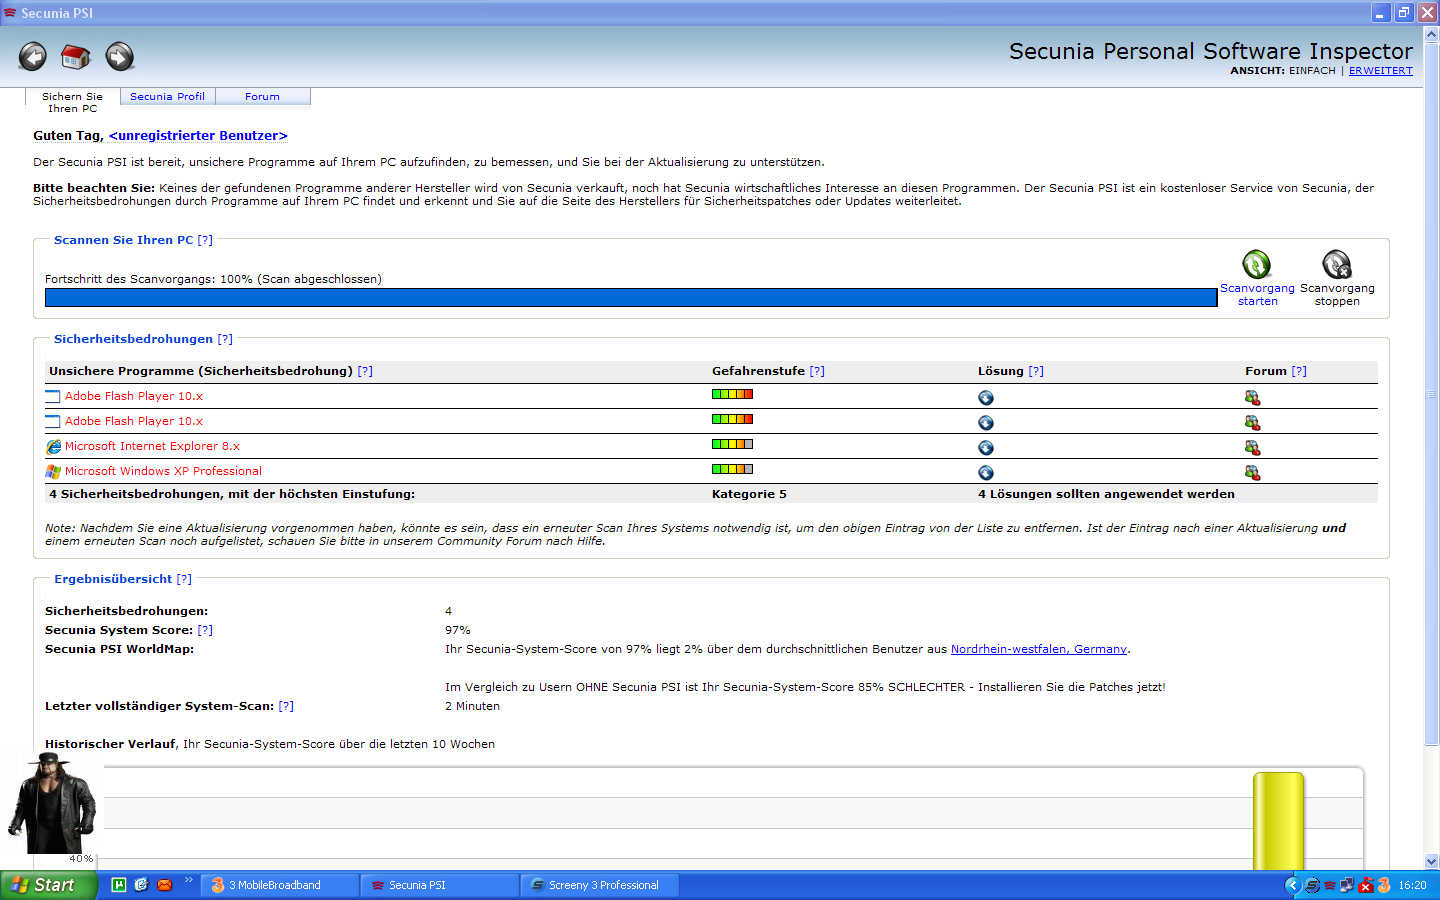
Task: Expand hidden tray icons with the chevron
Action: tap(1292, 885)
